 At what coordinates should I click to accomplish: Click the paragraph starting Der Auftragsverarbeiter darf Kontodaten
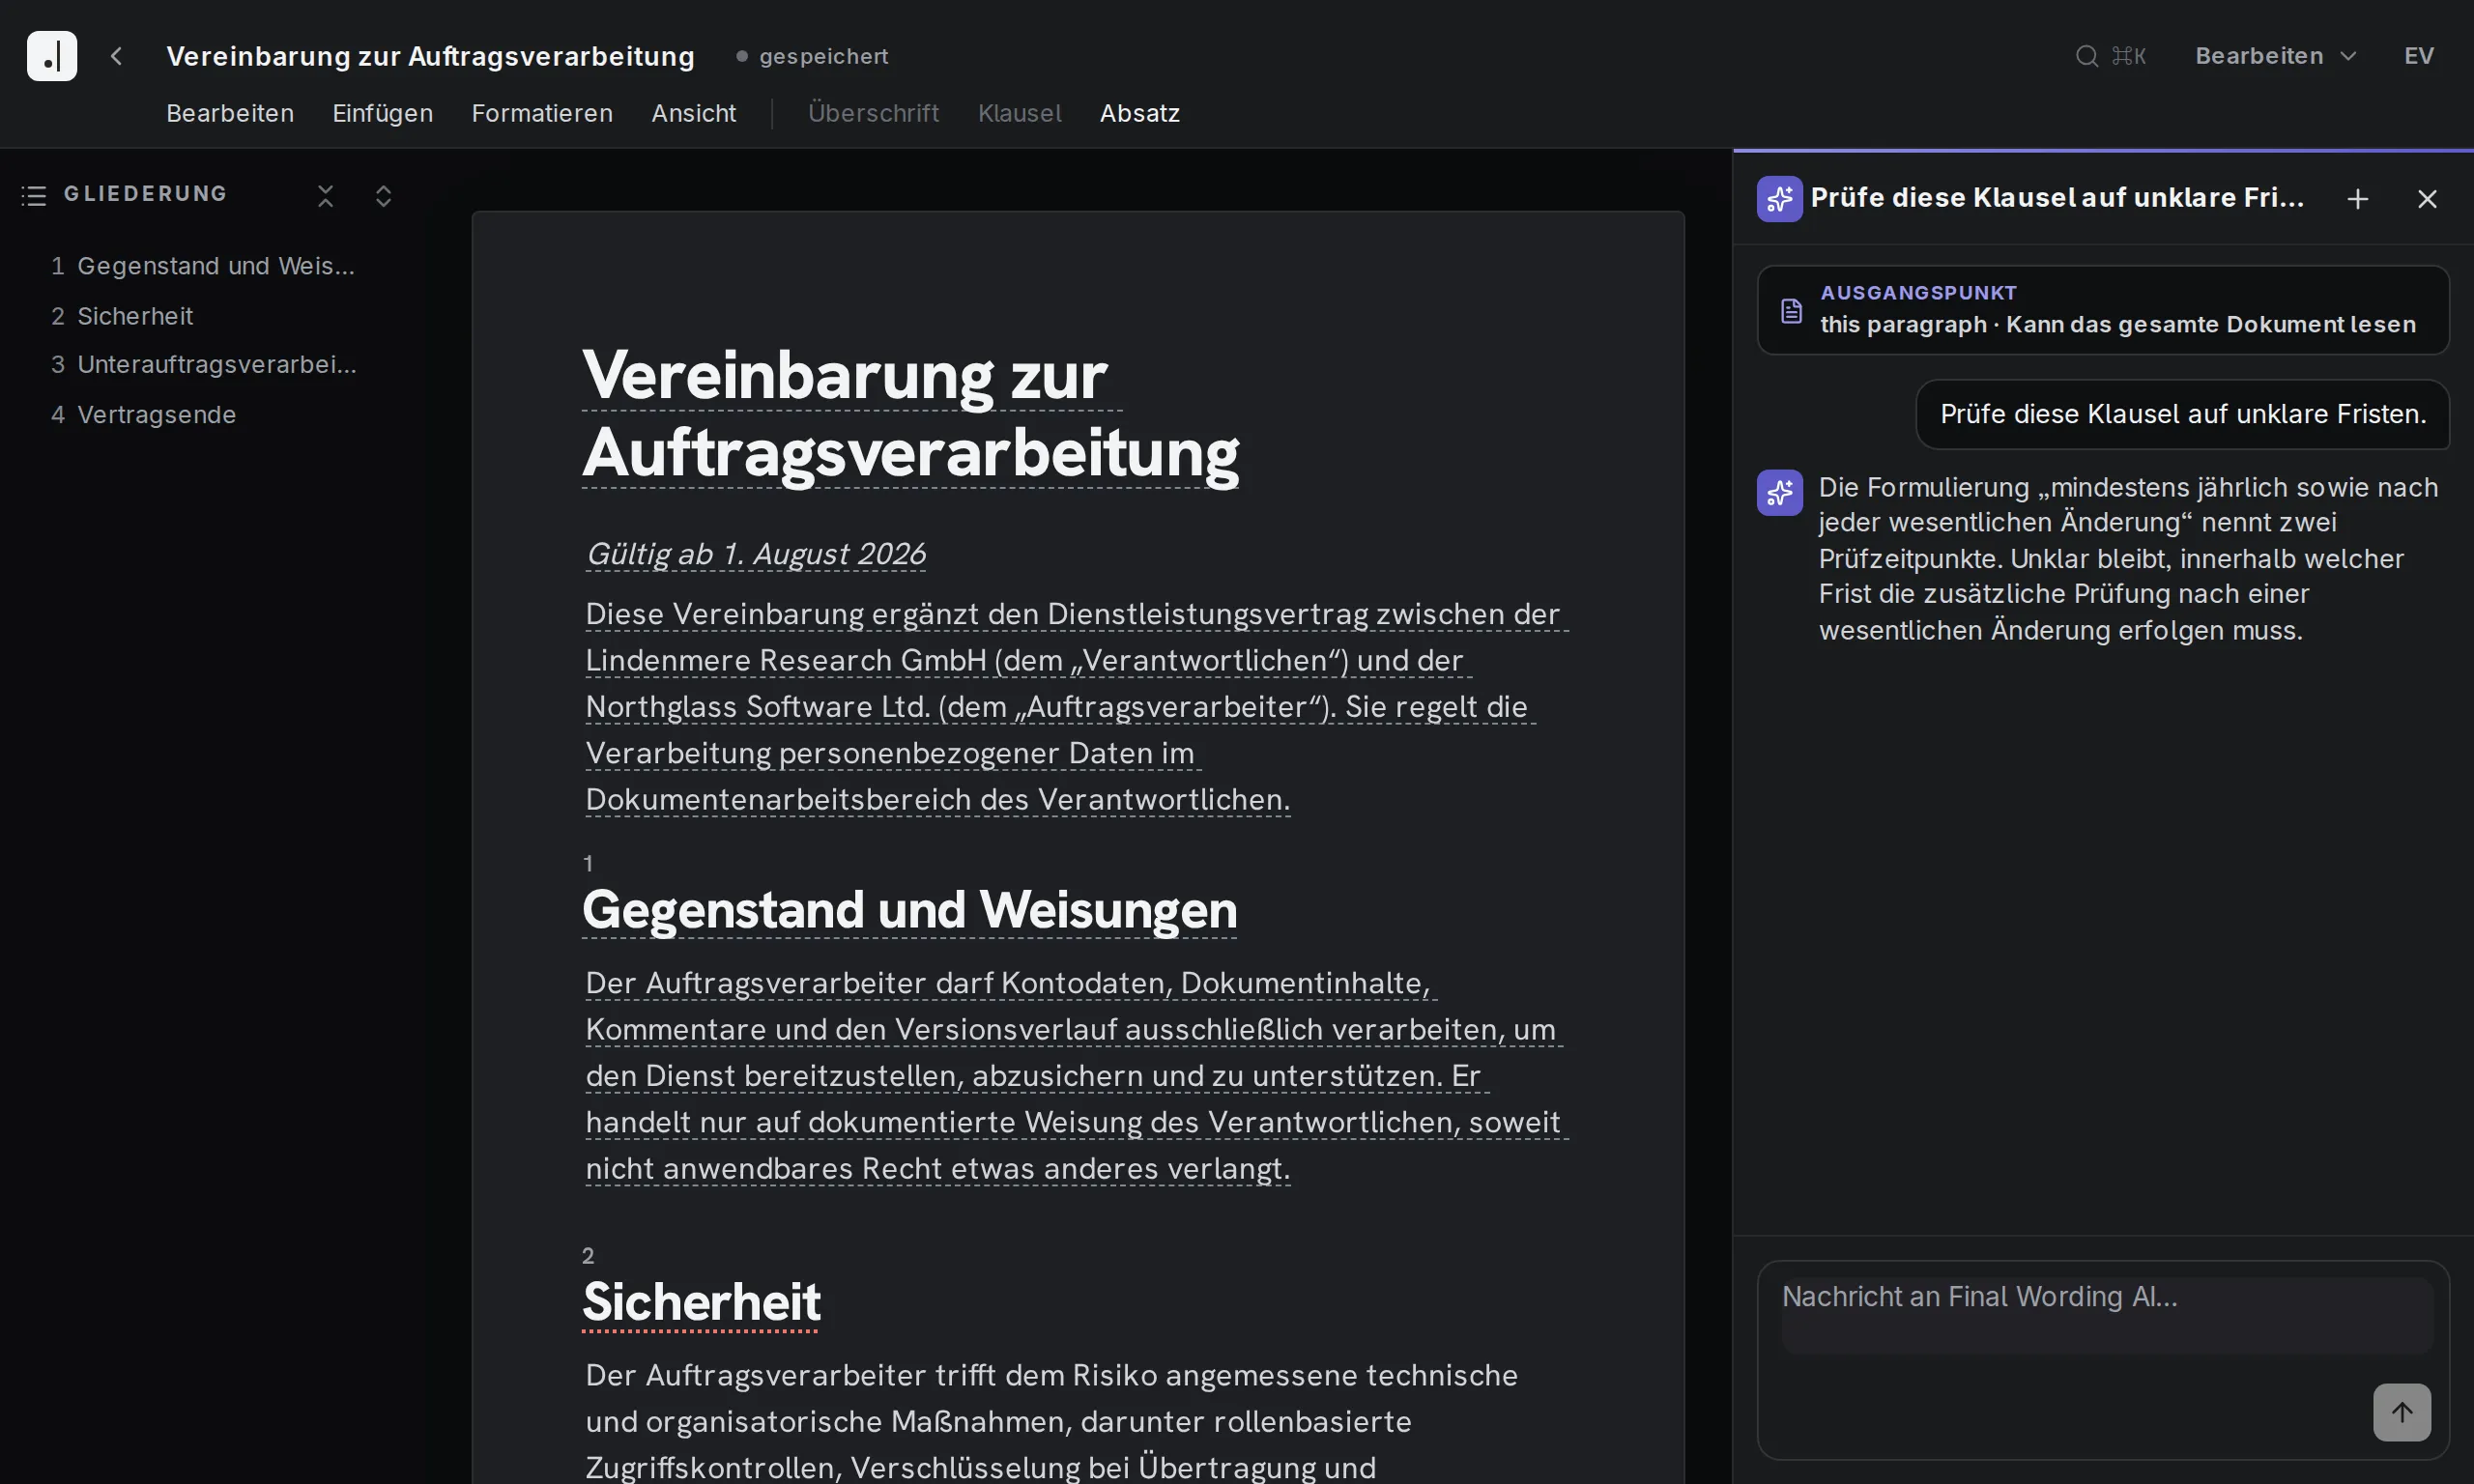click(1077, 1075)
